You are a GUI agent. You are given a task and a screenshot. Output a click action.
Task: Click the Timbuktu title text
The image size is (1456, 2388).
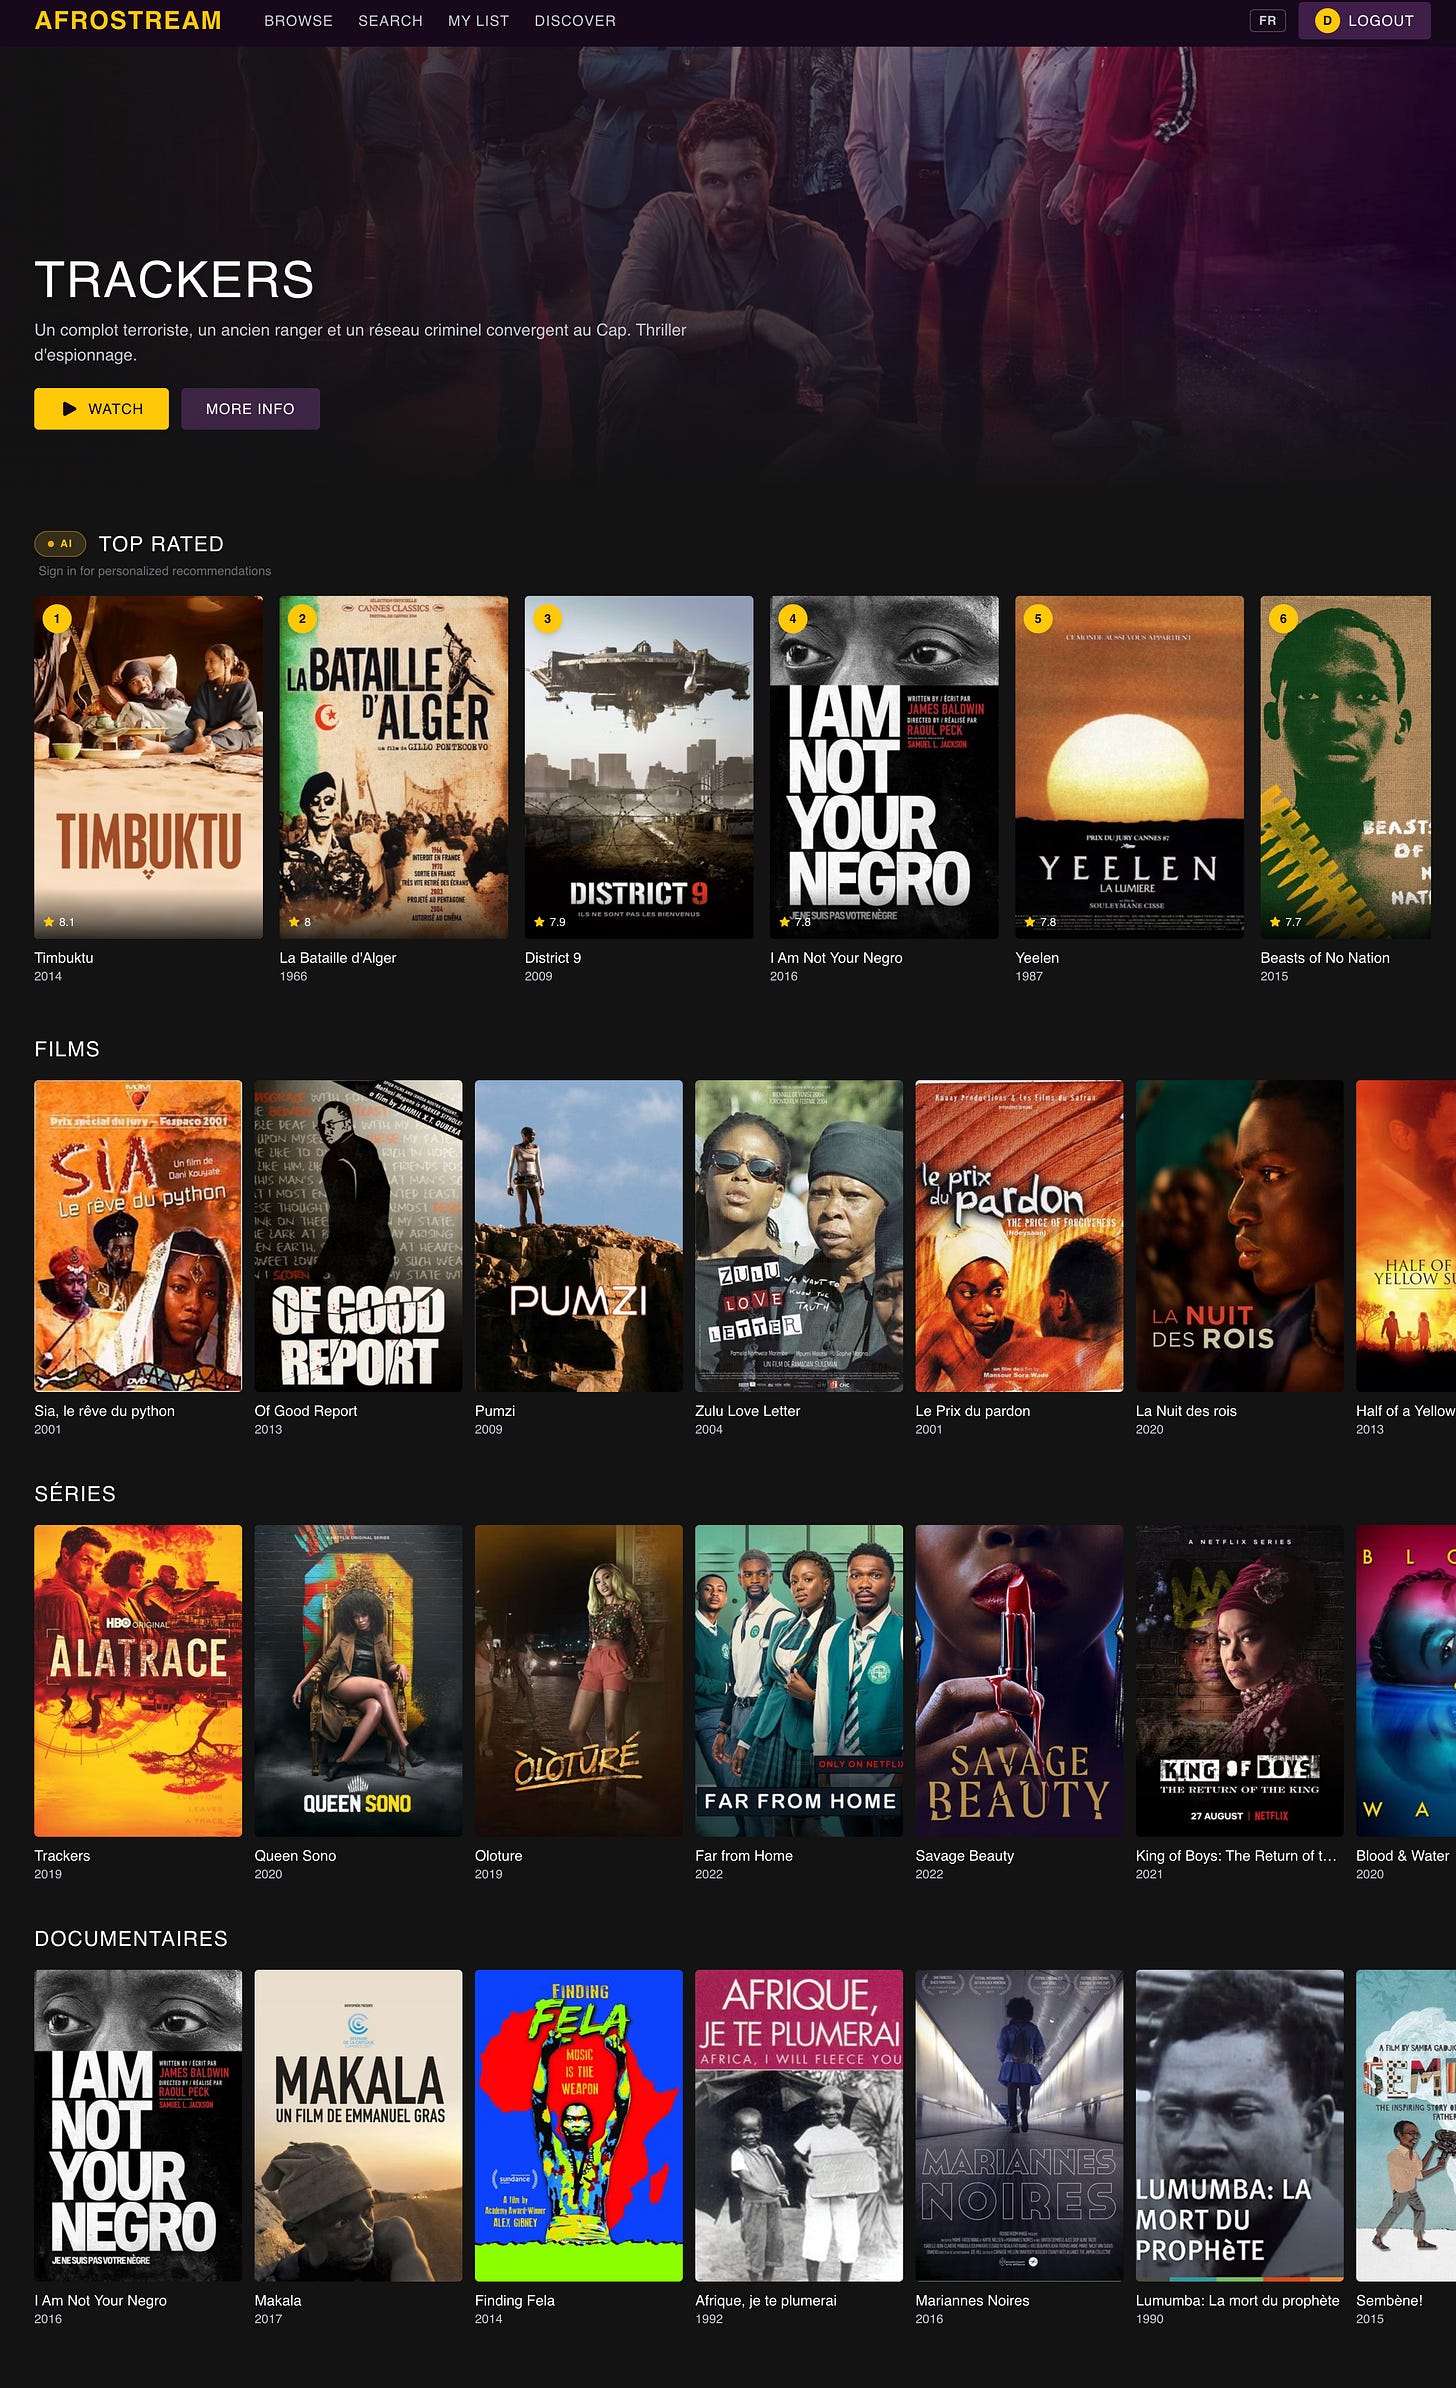[x=64, y=958]
